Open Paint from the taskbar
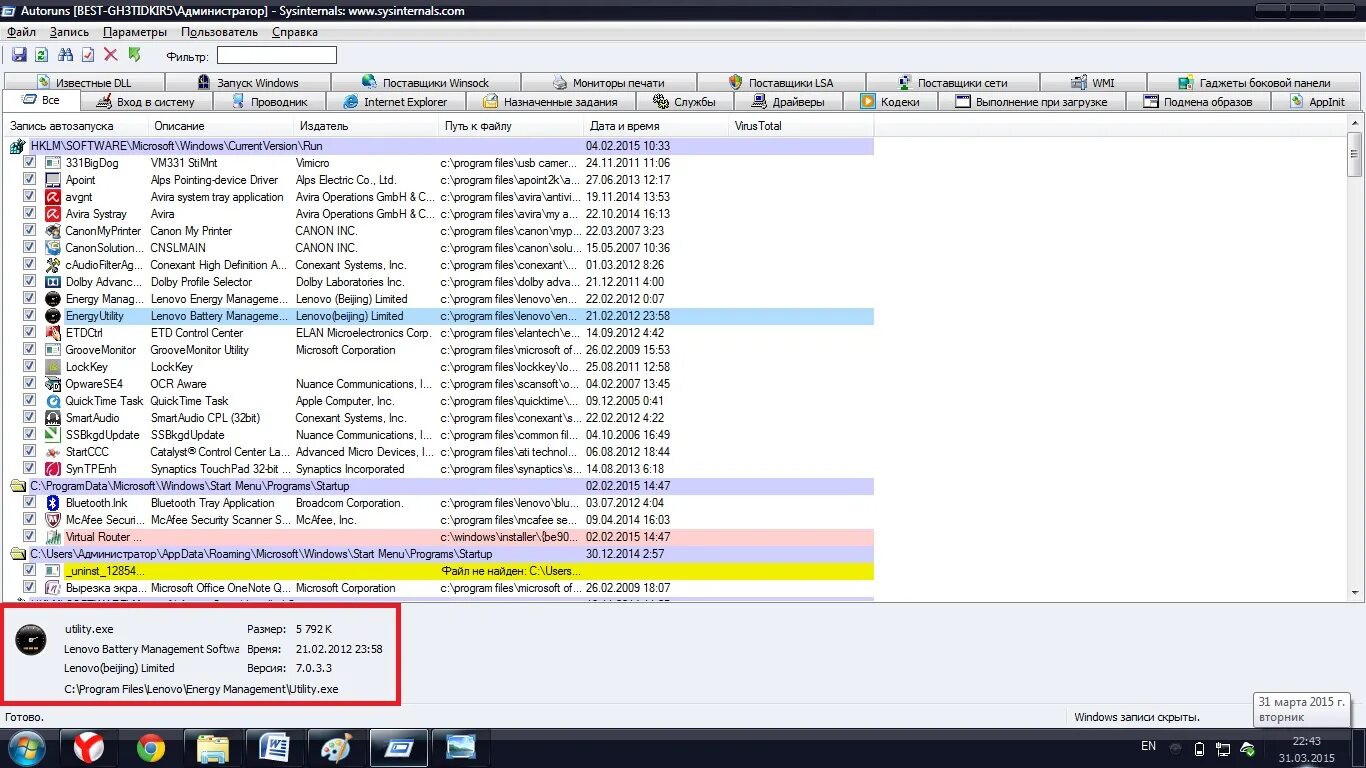 pyautogui.click(x=337, y=747)
